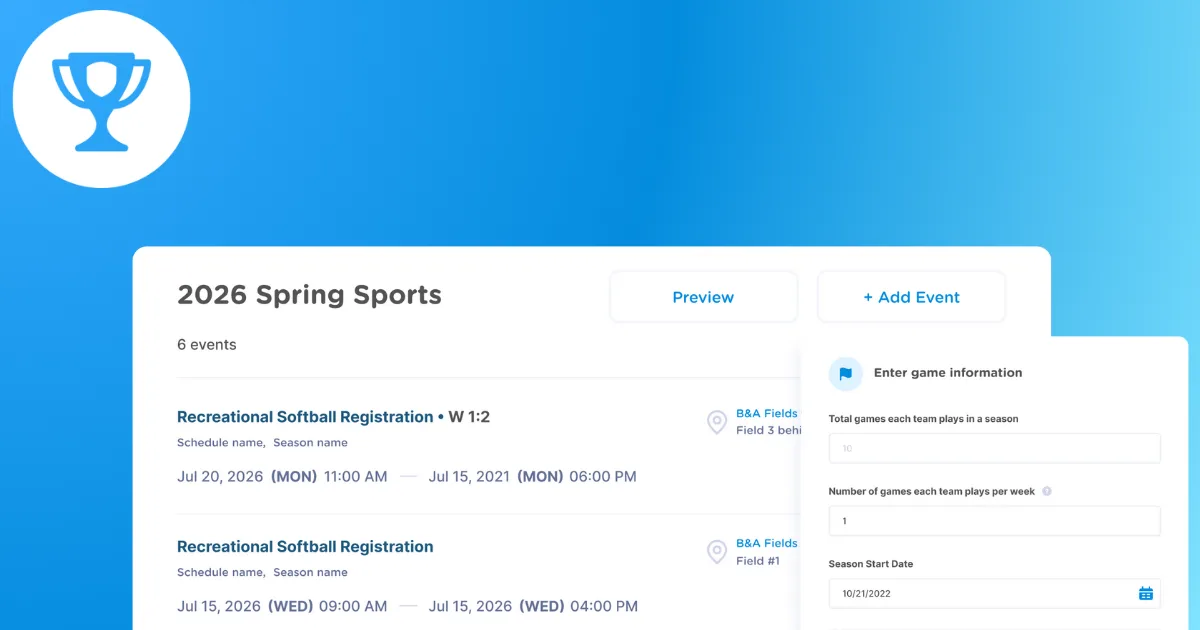Click the Total games in a season field
1200x630 pixels.
(x=994, y=448)
